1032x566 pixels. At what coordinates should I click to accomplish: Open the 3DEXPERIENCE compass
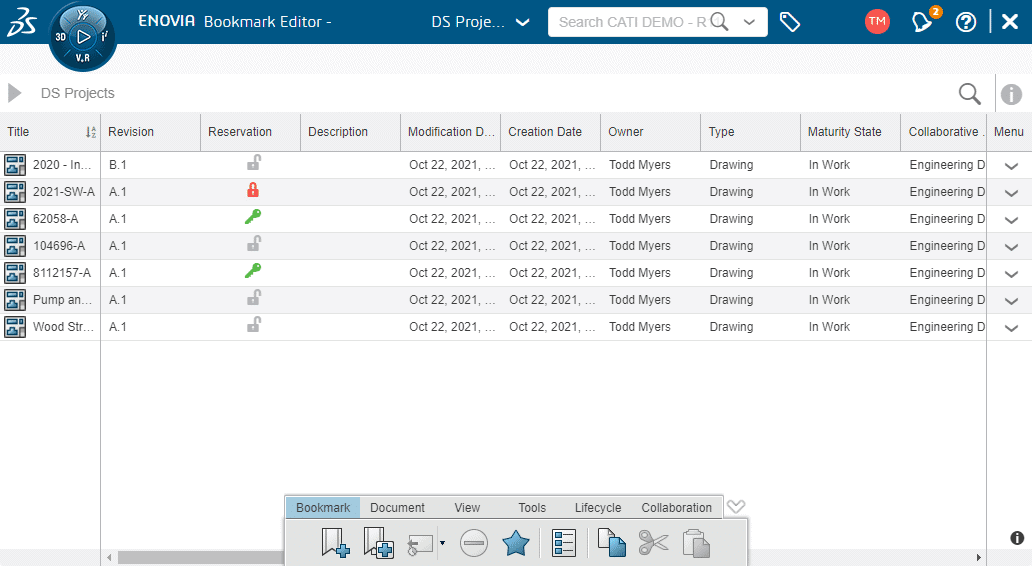pos(83,37)
